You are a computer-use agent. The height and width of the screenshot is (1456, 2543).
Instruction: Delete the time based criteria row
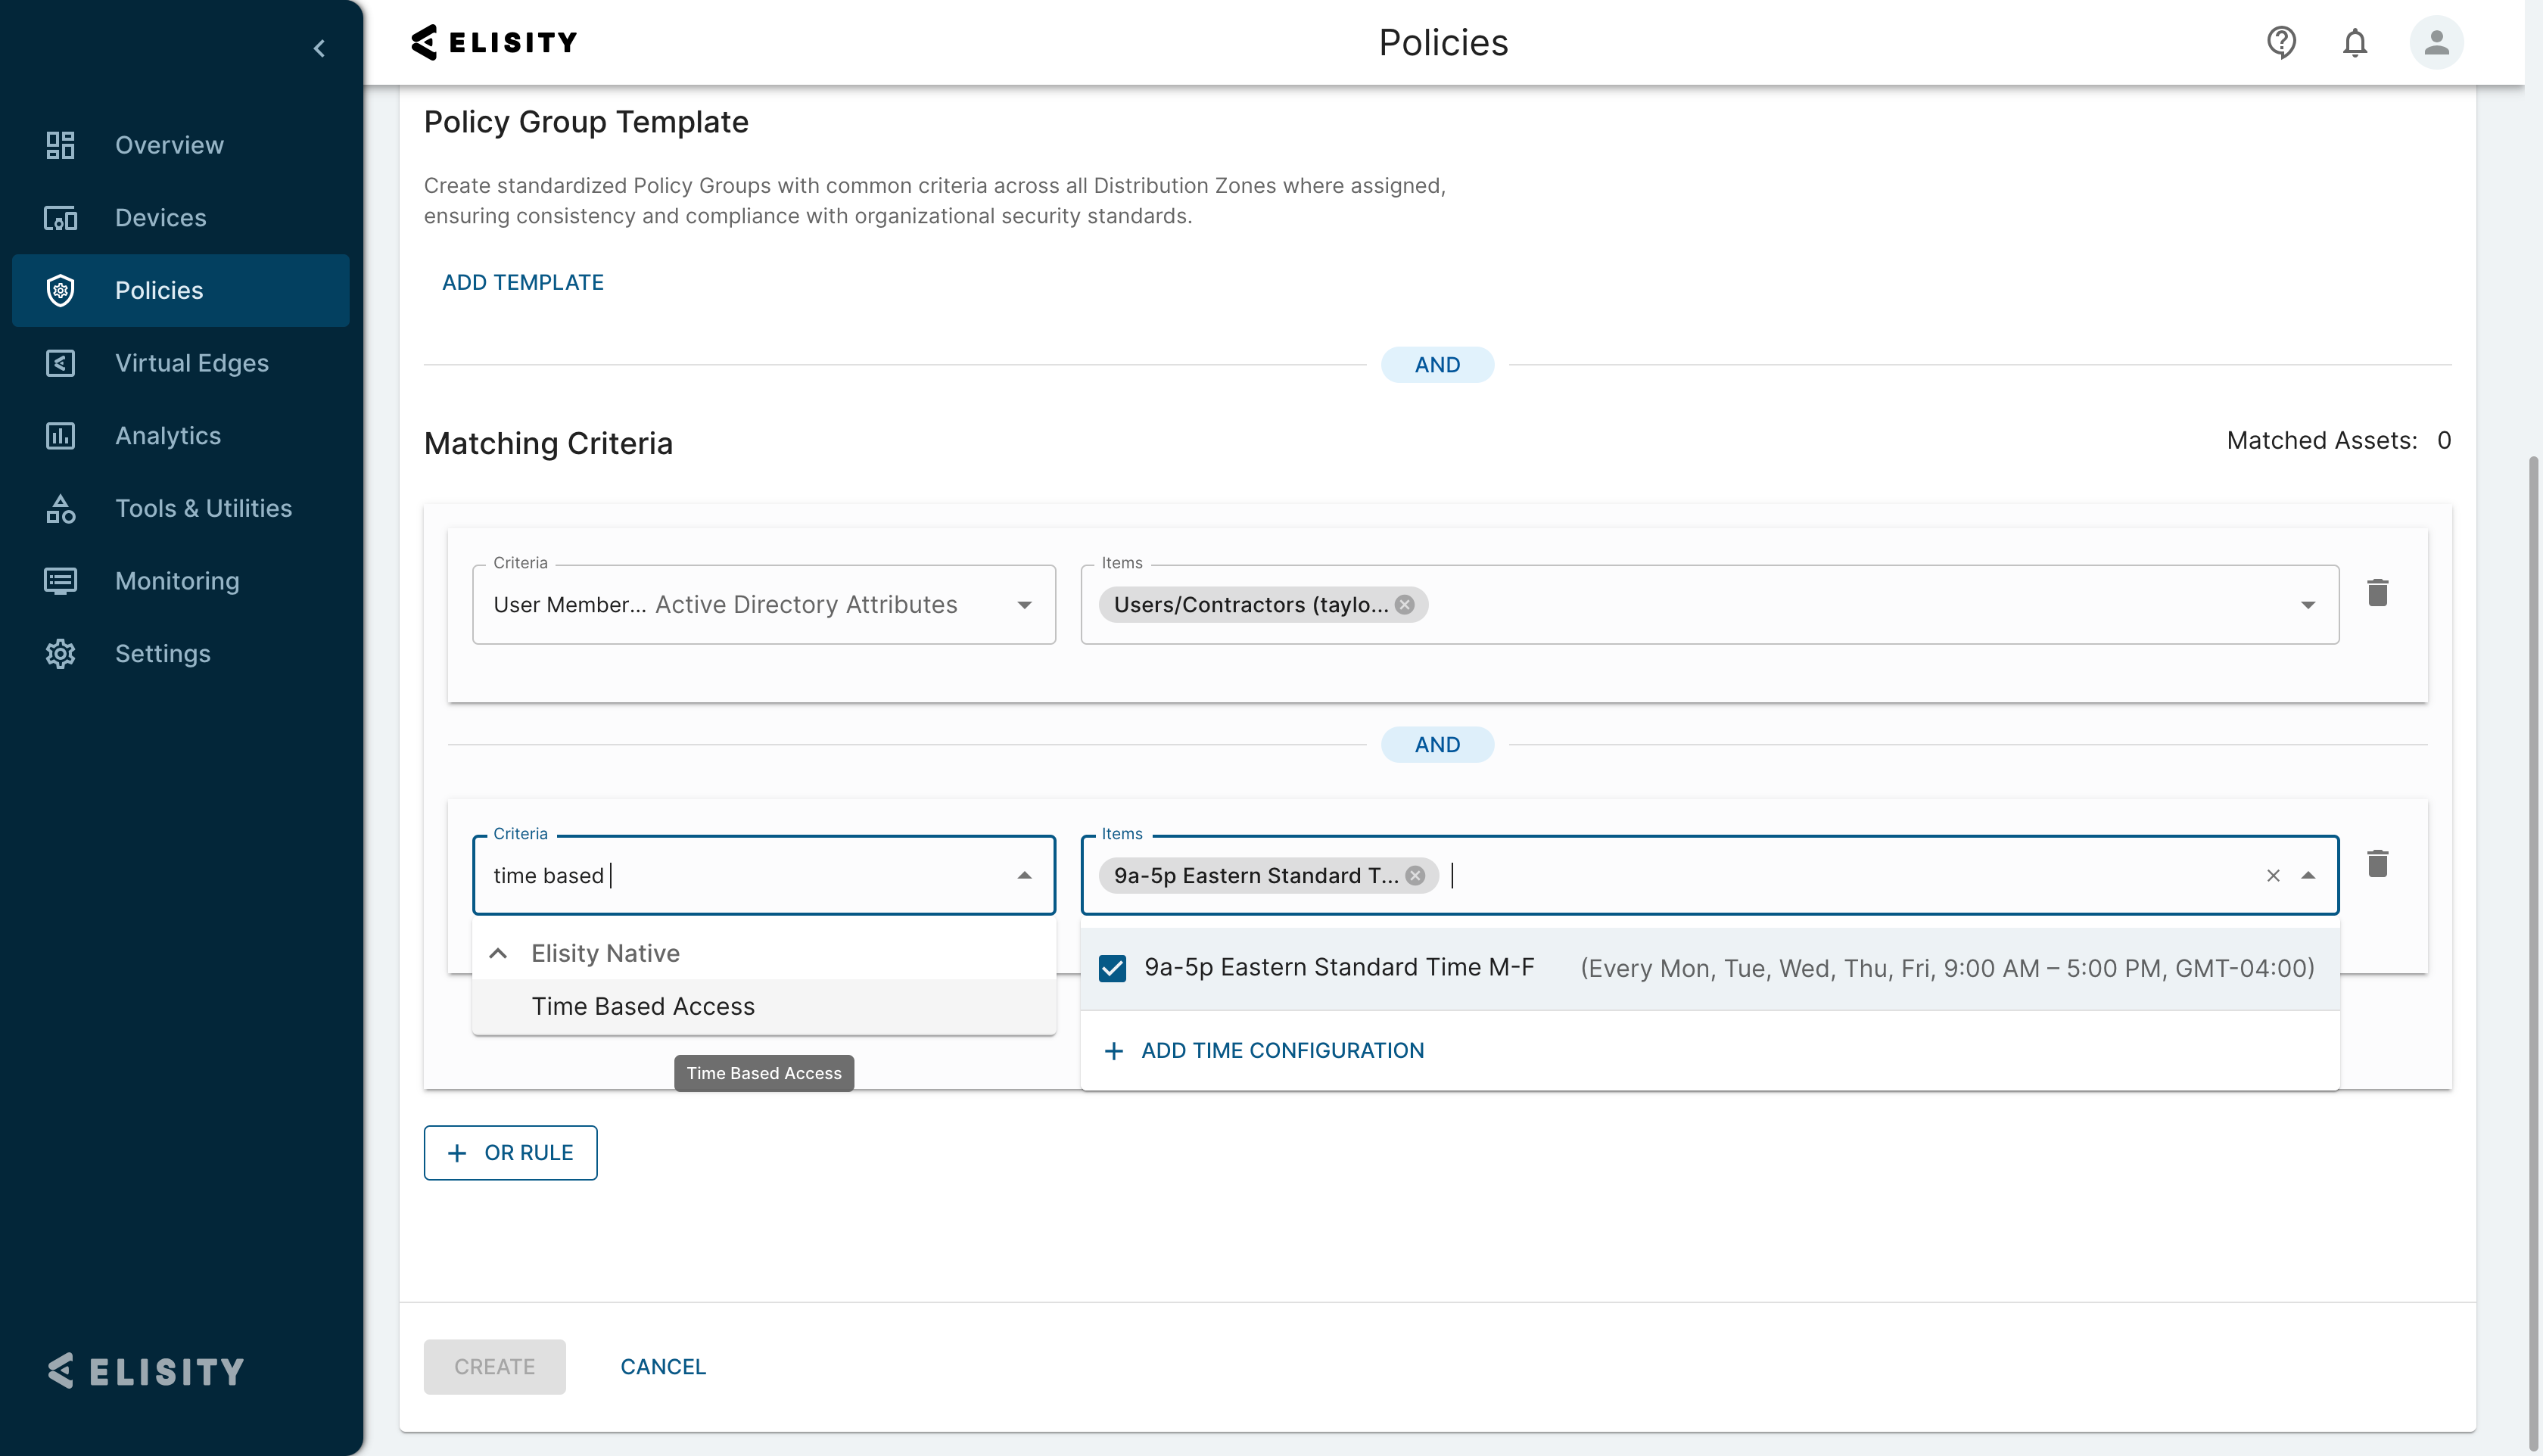pyautogui.click(x=2377, y=864)
